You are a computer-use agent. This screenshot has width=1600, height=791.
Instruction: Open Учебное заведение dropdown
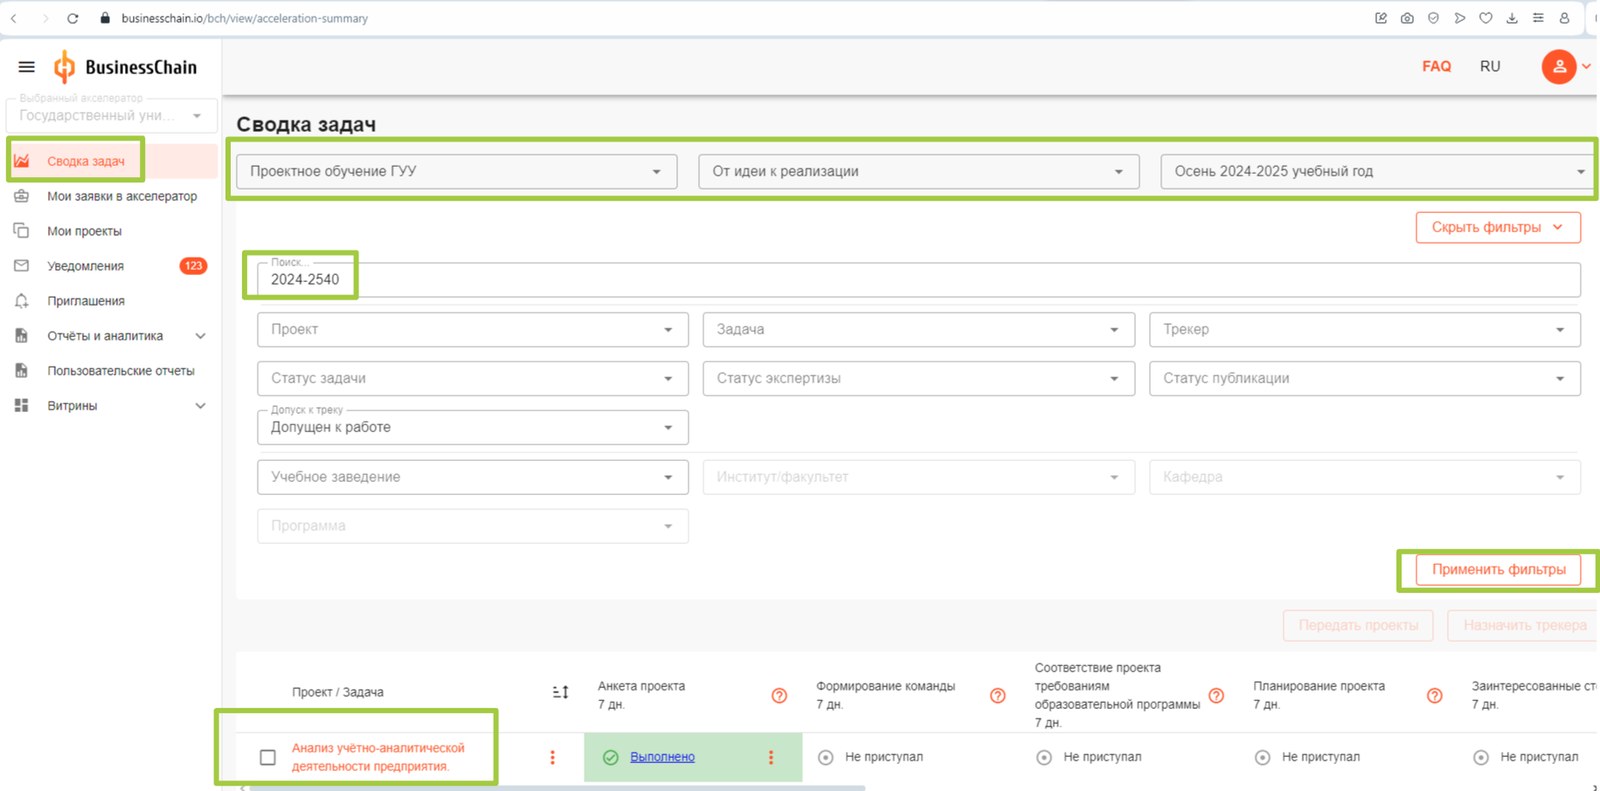tap(472, 477)
